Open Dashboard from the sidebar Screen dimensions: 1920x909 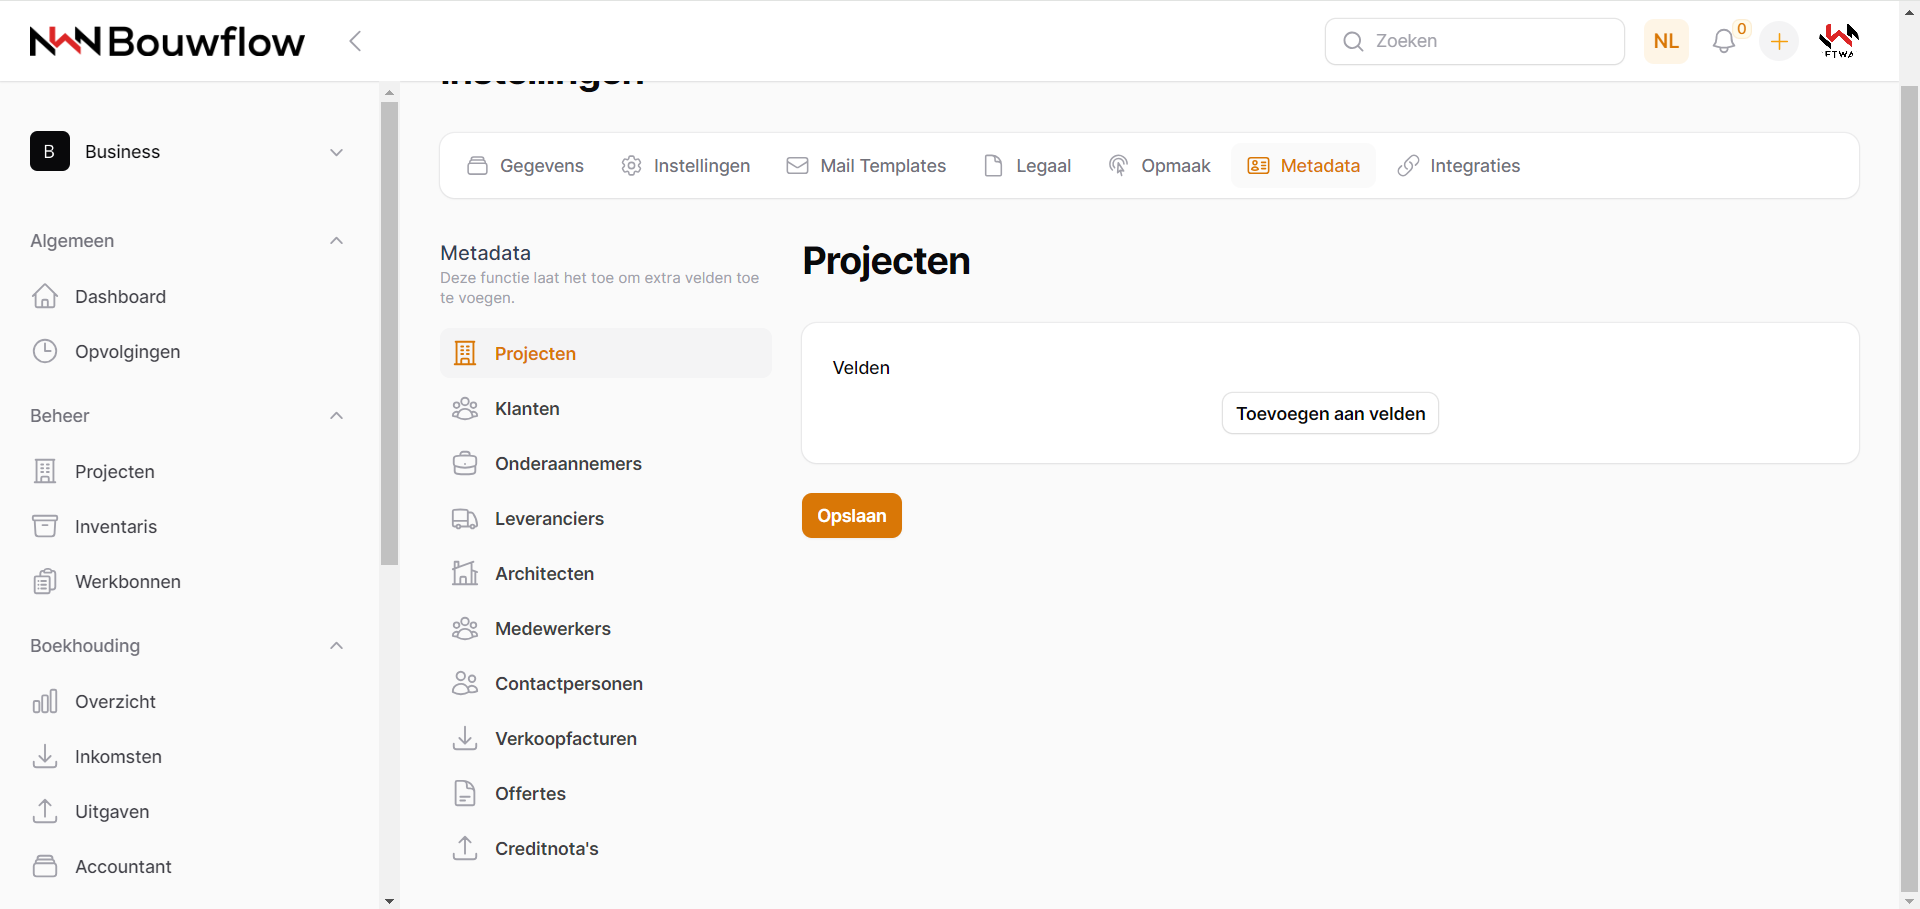(x=120, y=297)
